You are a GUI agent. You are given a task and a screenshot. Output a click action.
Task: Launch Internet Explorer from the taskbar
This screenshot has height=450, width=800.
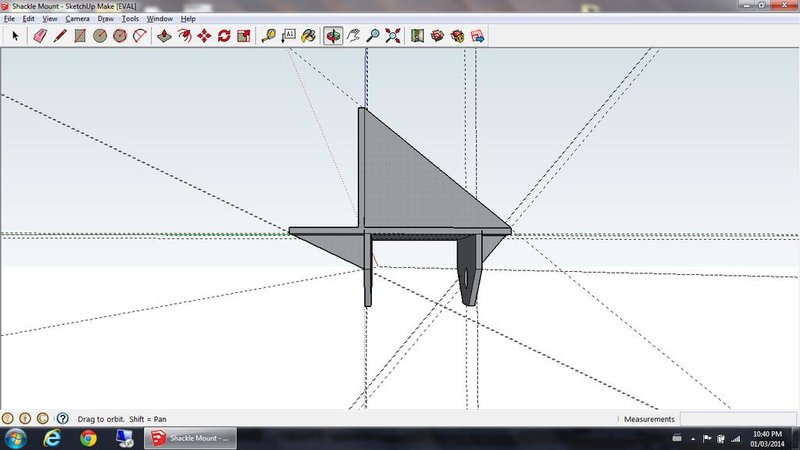[x=52, y=438]
